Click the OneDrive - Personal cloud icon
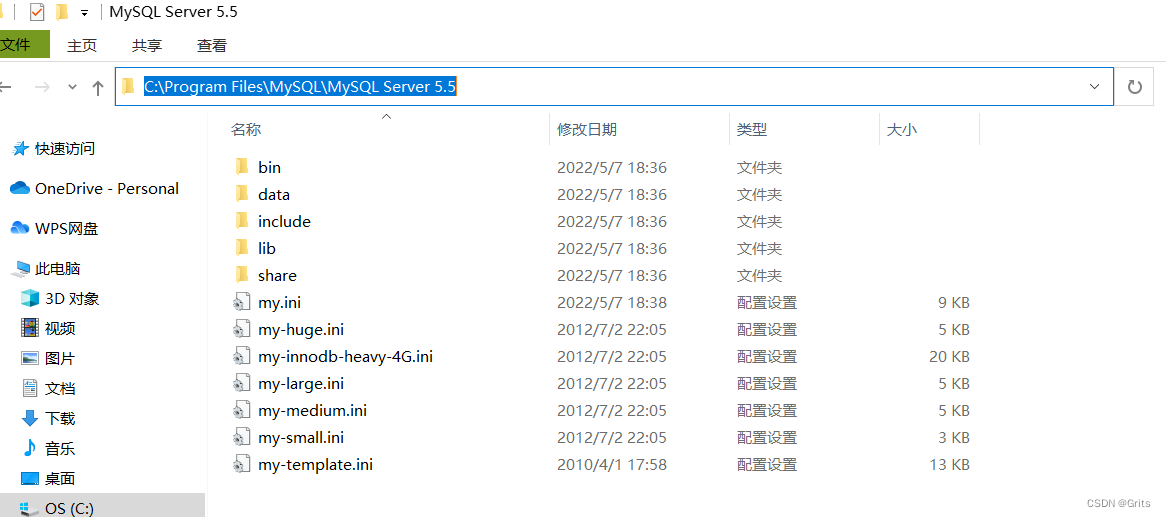The height and width of the screenshot is (517, 1166). [20, 188]
